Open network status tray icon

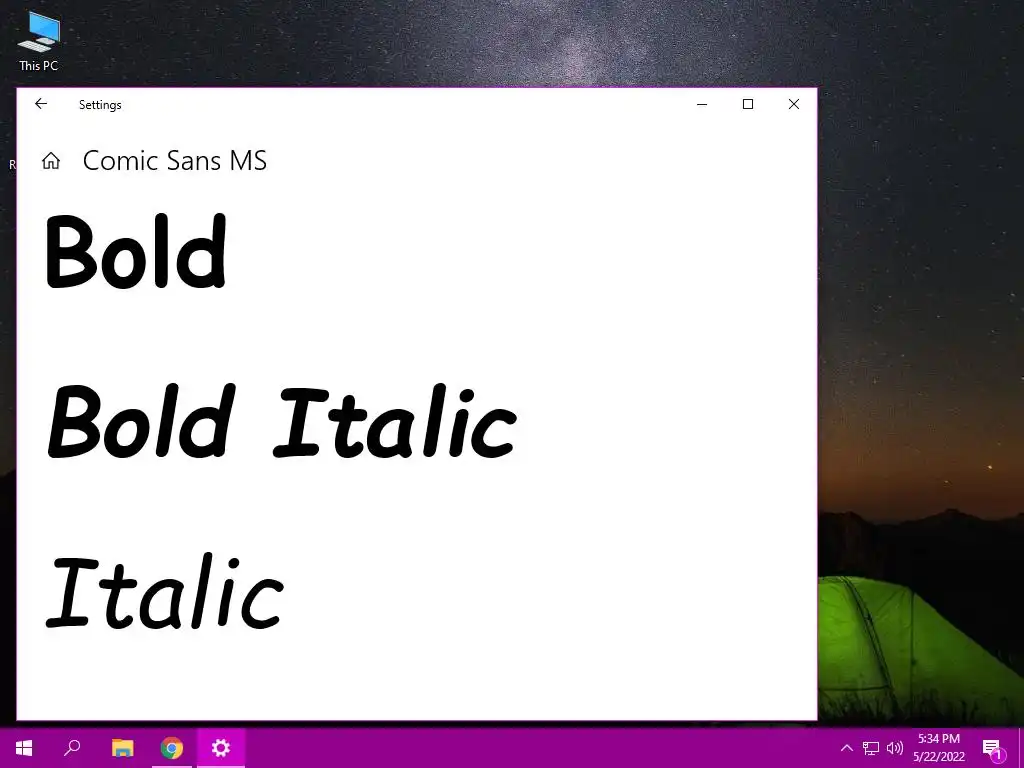(871, 748)
